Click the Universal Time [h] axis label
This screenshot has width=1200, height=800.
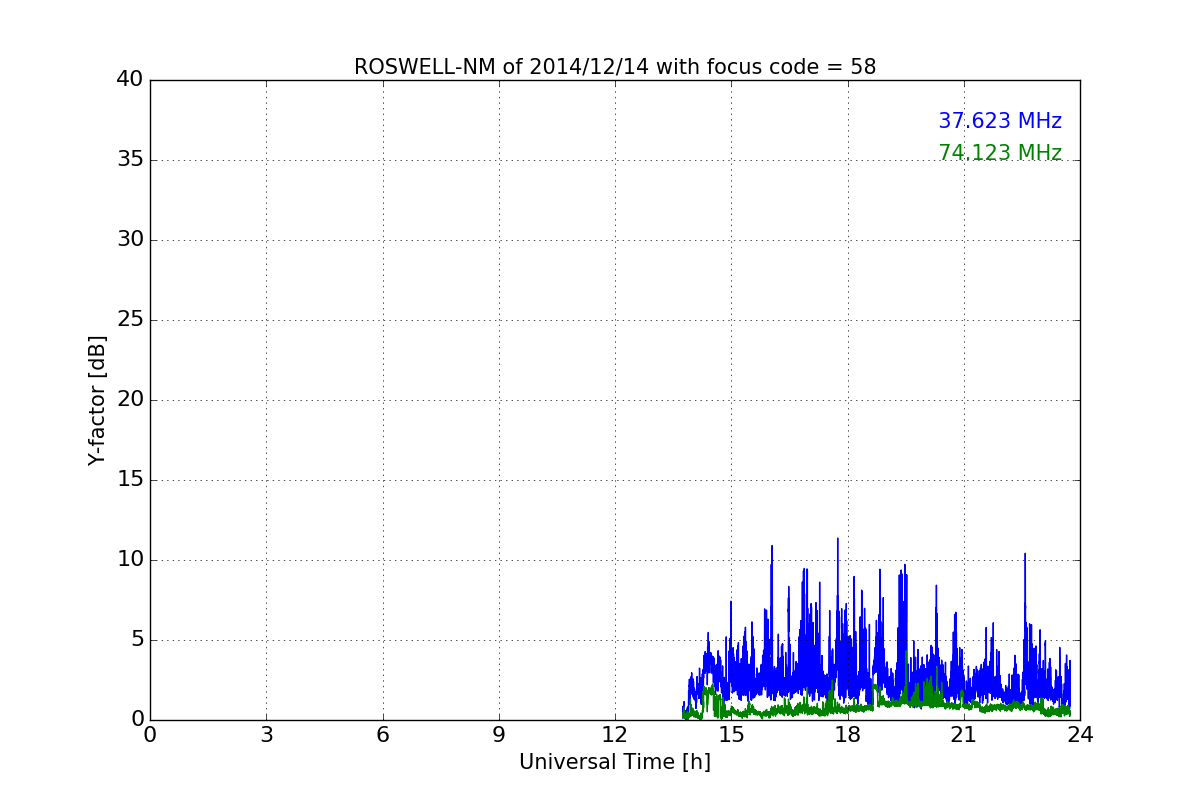[615, 762]
